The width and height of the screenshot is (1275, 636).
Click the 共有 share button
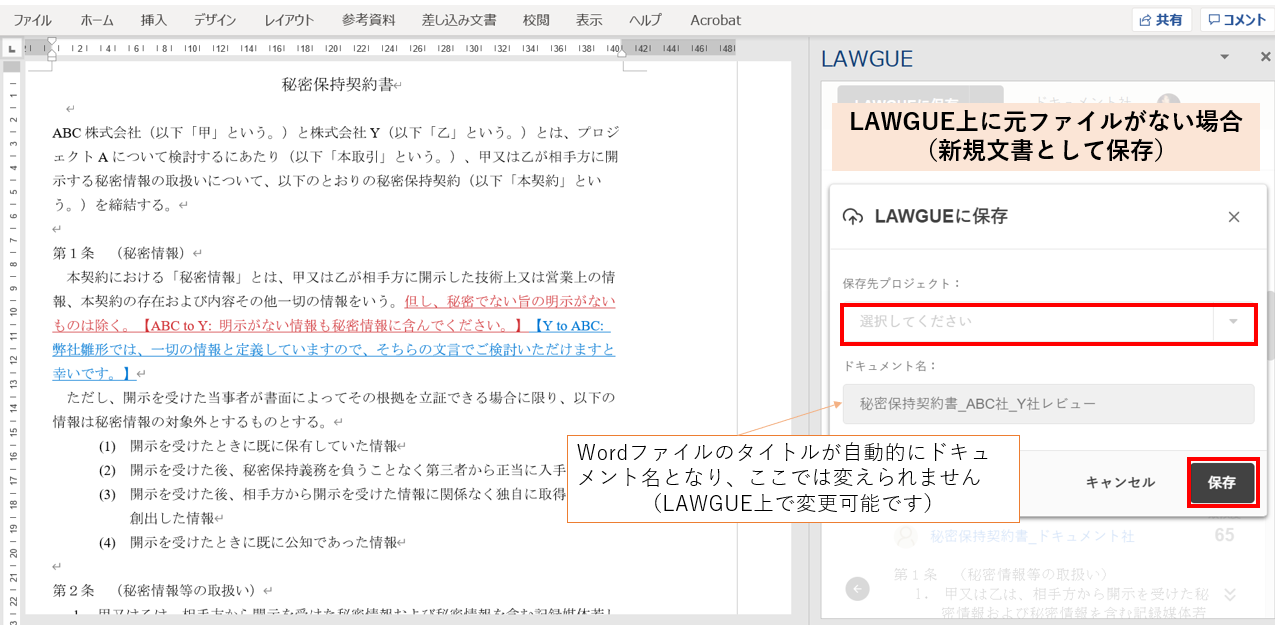[x=1161, y=20]
